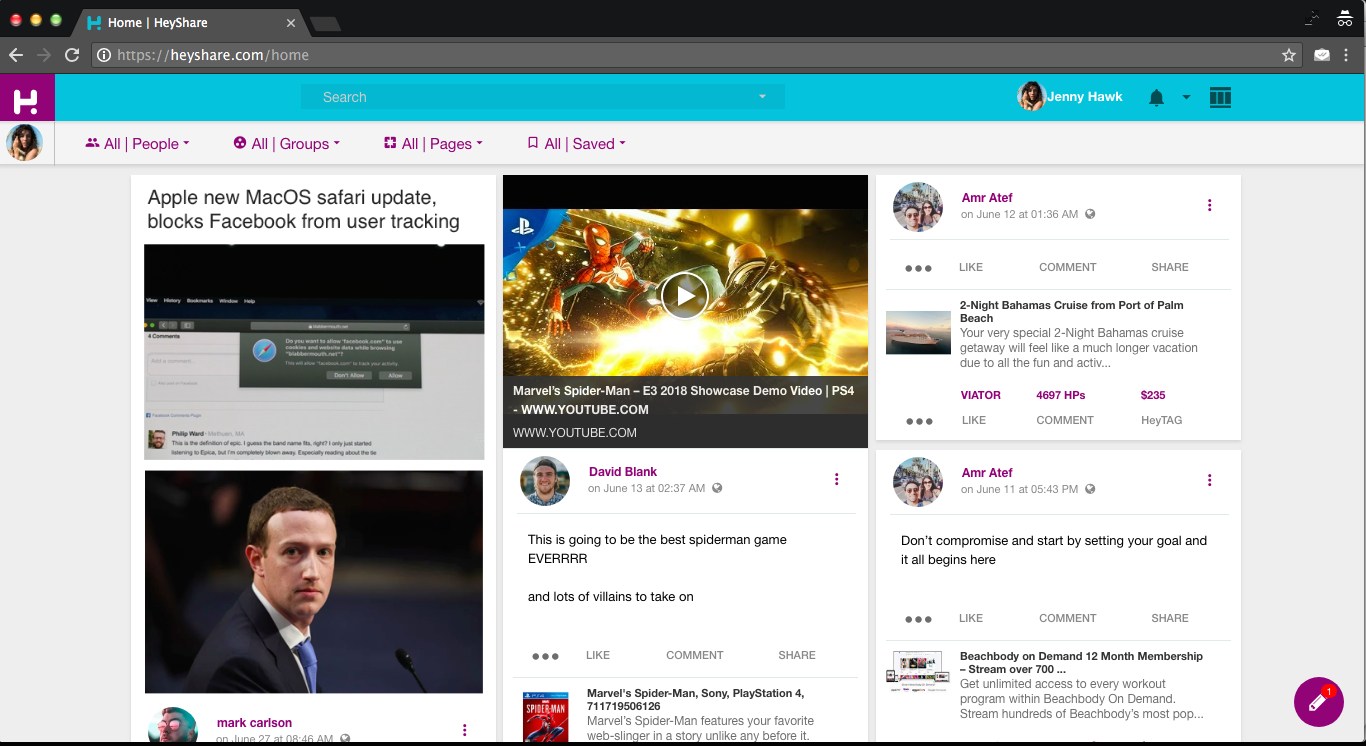Open the HeyShare logo home icon
The image size is (1366, 746).
coord(27,97)
